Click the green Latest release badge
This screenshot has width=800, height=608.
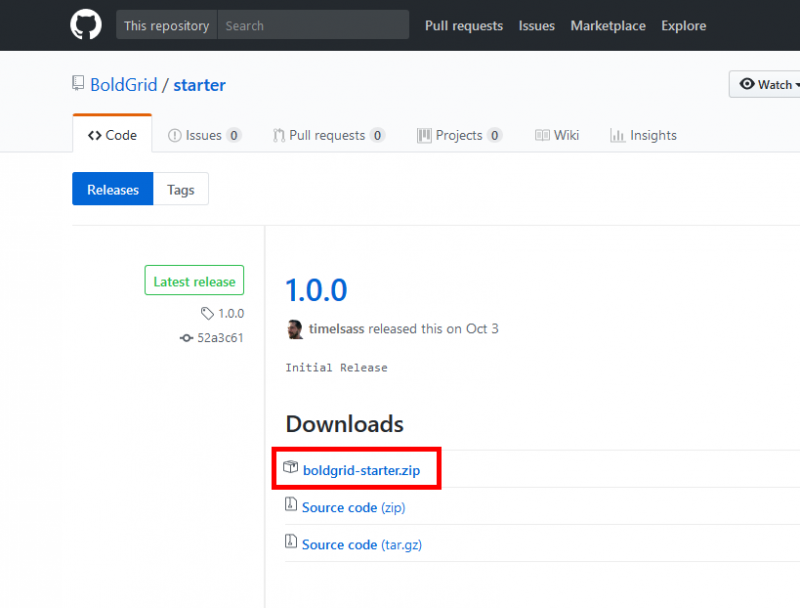coord(194,280)
